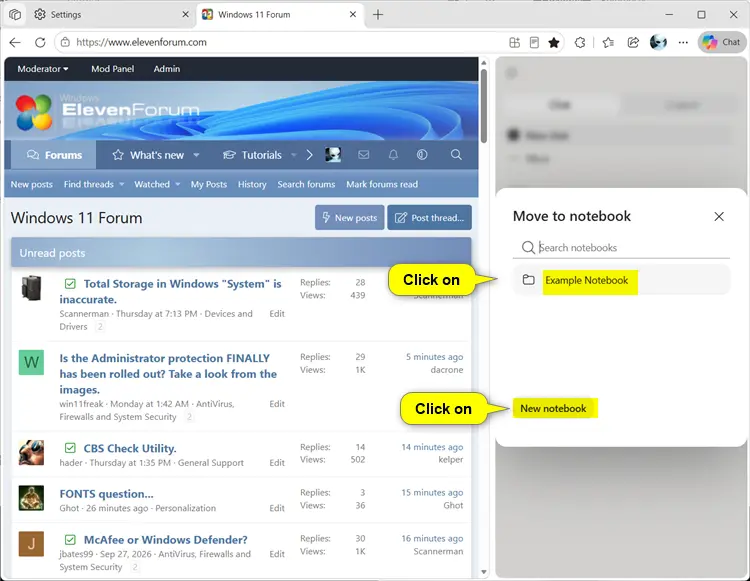Open the Admin link
750x581 pixels.
(166, 69)
